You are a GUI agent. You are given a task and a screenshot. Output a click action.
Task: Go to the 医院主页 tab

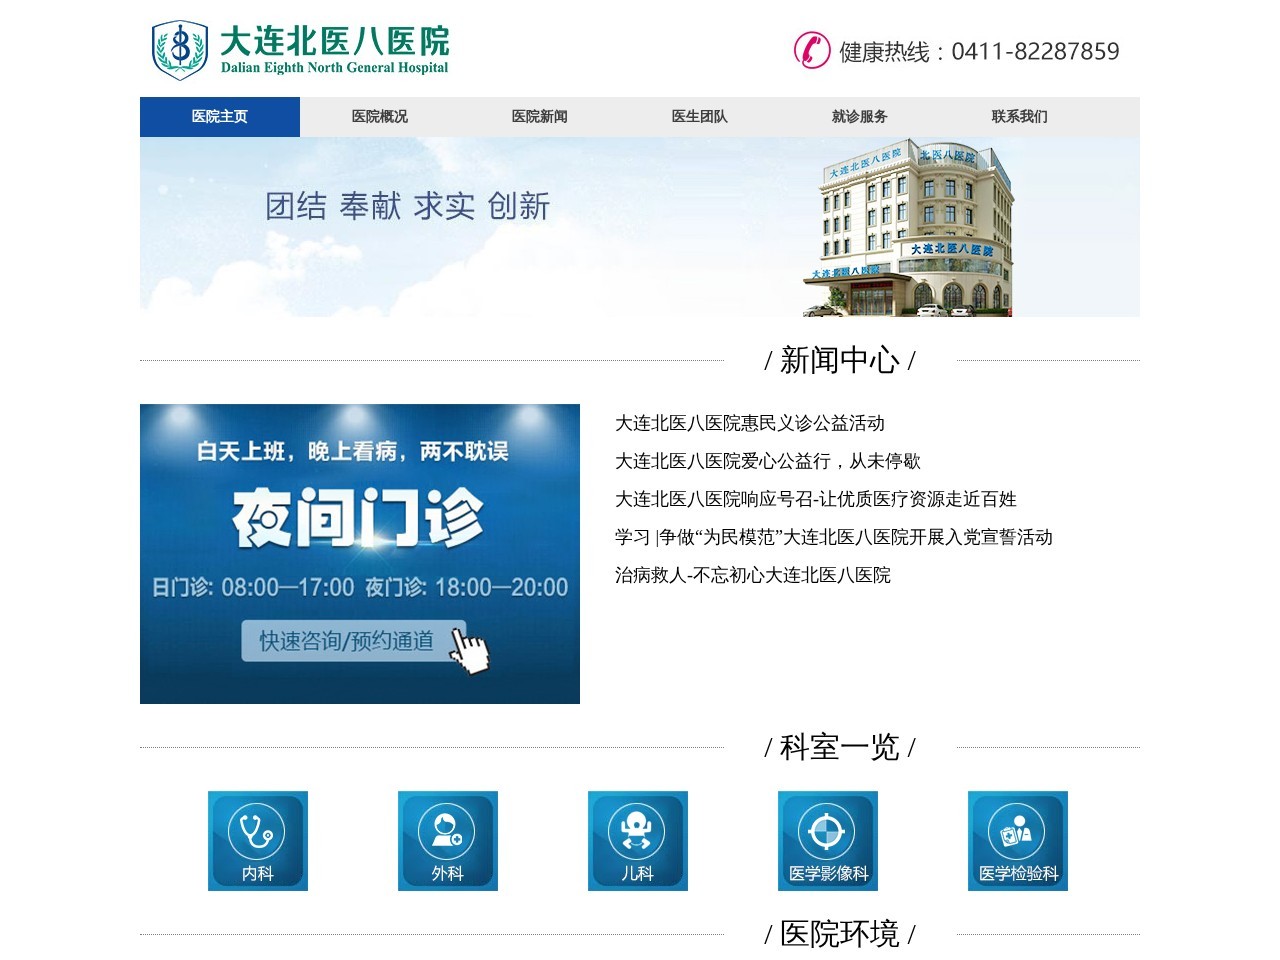tap(220, 117)
